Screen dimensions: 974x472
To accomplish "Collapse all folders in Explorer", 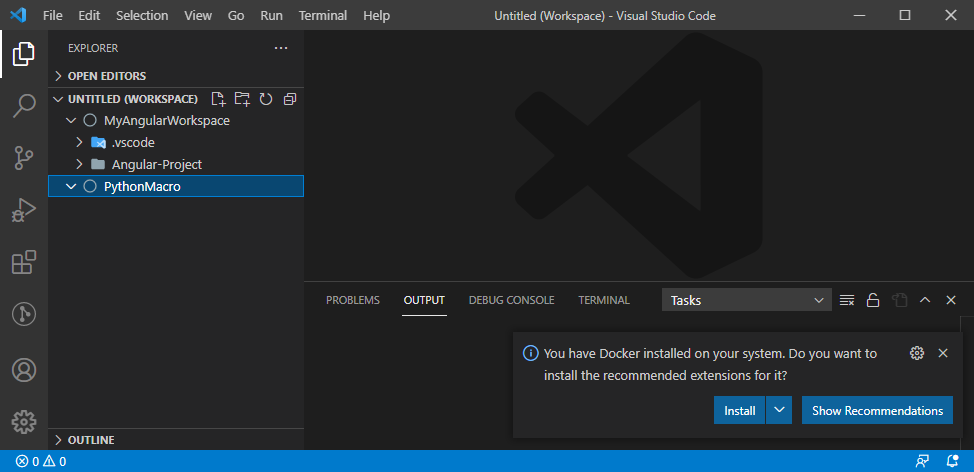I will click(x=289, y=99).
